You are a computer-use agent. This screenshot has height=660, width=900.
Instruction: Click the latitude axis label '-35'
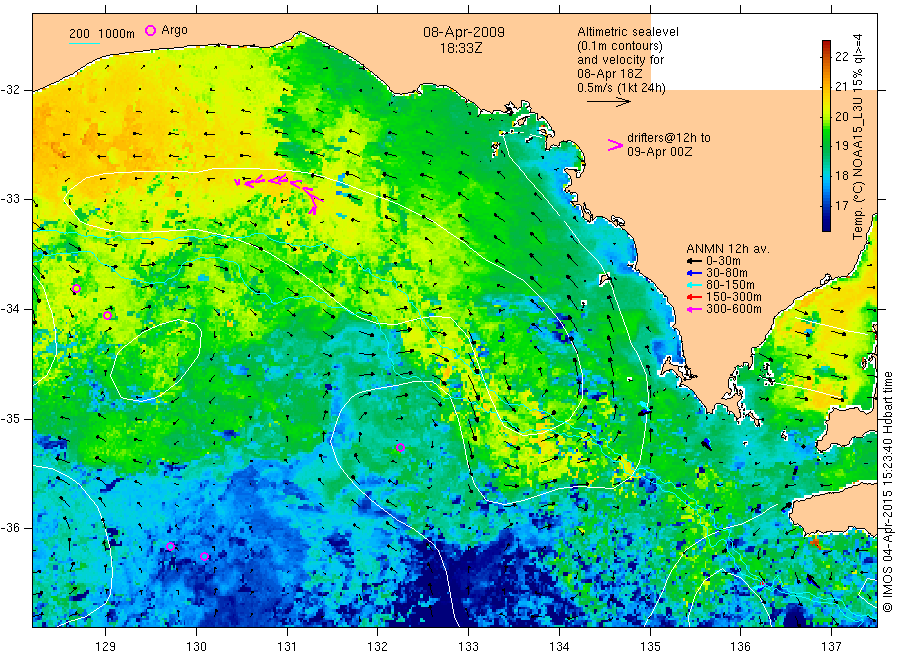coord(10,419)
